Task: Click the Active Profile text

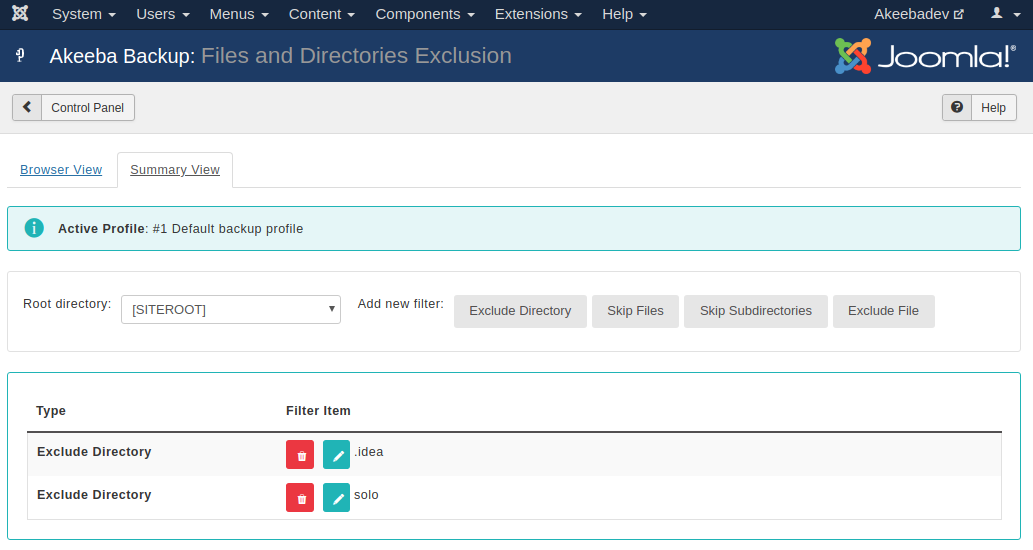Action: (x=181, y=229)
